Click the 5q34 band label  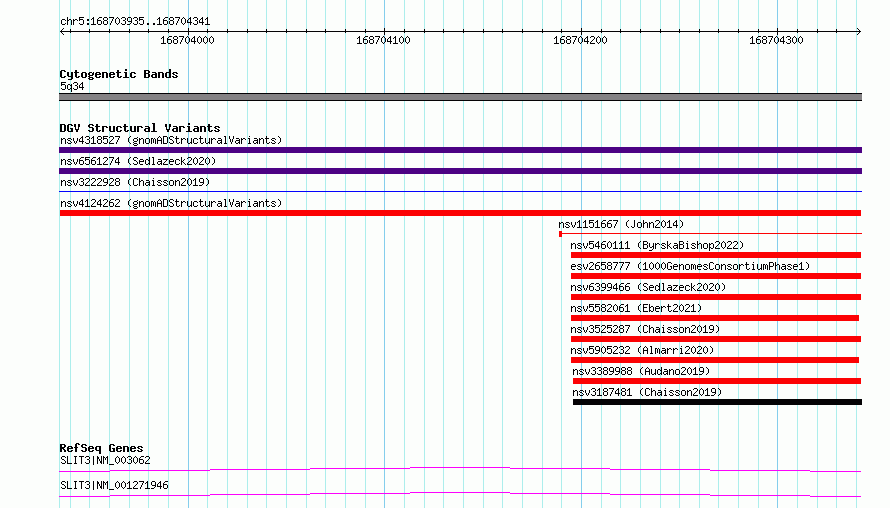[72, 86]
